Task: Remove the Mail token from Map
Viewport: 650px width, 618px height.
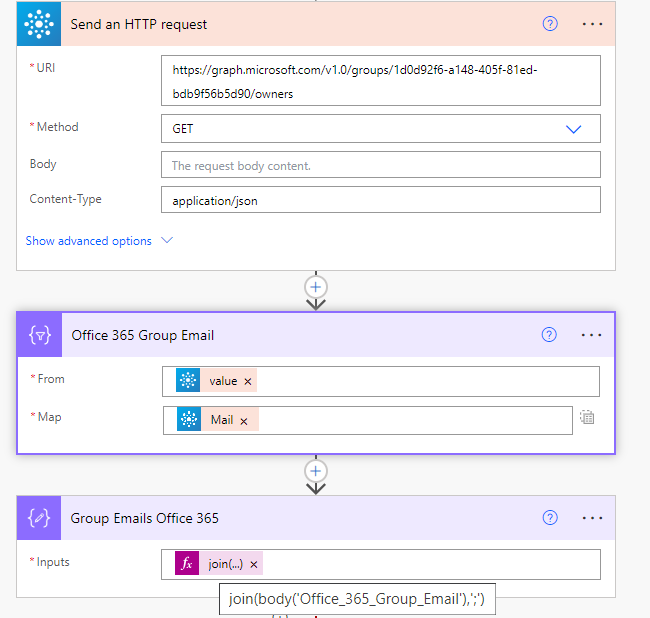Action: click(x=244, y=421)
